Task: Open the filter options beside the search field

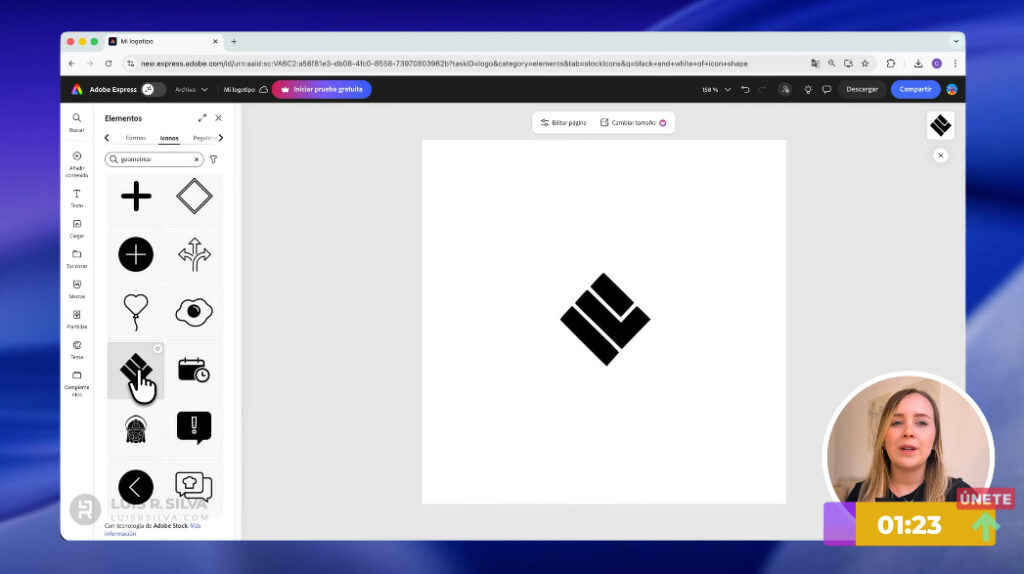Action: pyautogui.click(x=214, y=159)
